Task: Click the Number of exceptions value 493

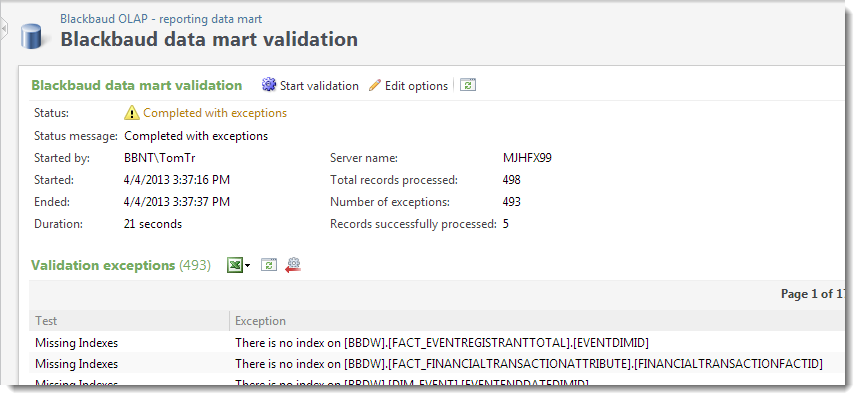Action: 512,202
